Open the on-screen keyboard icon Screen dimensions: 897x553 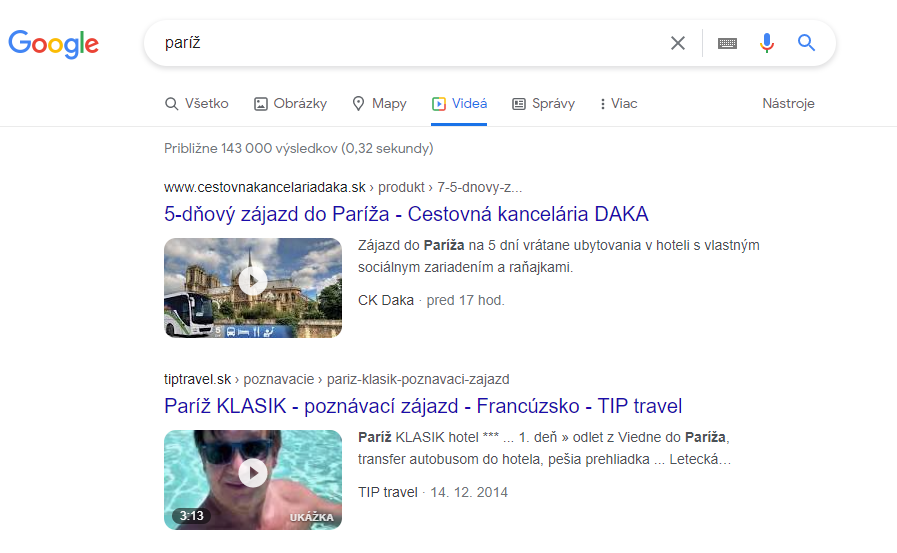(x=727, y=43)
